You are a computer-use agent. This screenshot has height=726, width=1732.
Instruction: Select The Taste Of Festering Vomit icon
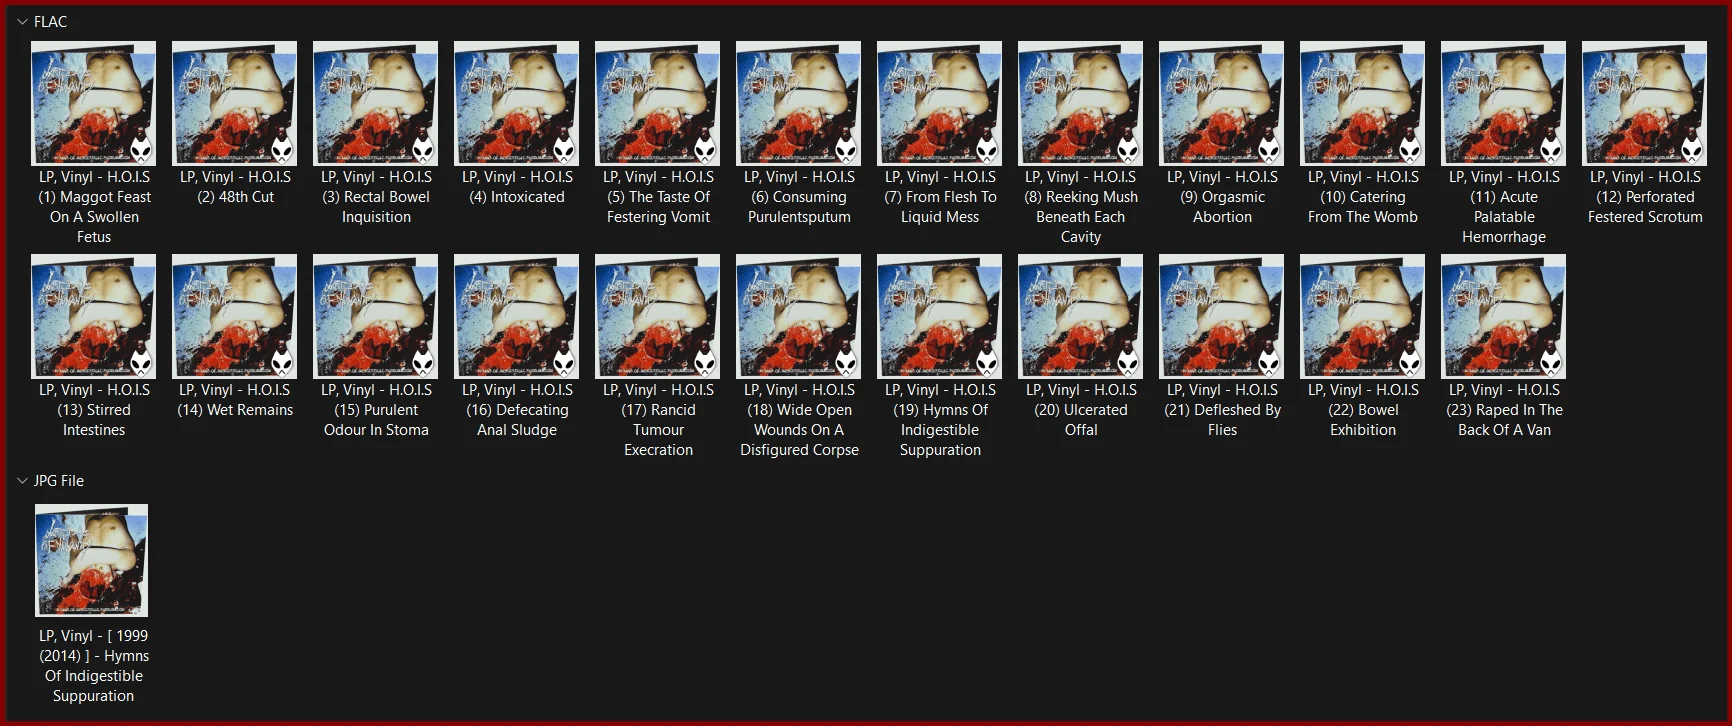pyautogui.click(x=658, y=103)
